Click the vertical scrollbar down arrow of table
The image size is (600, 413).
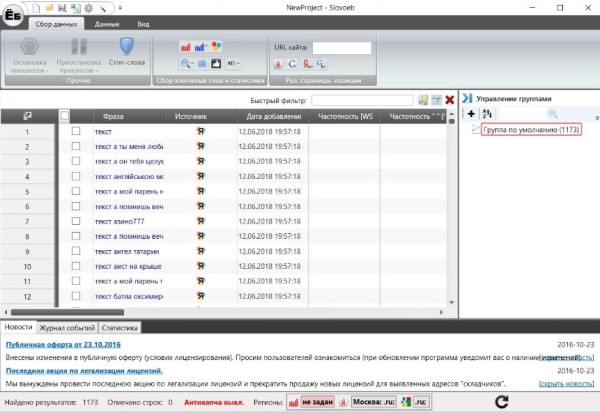pos(452,302)
